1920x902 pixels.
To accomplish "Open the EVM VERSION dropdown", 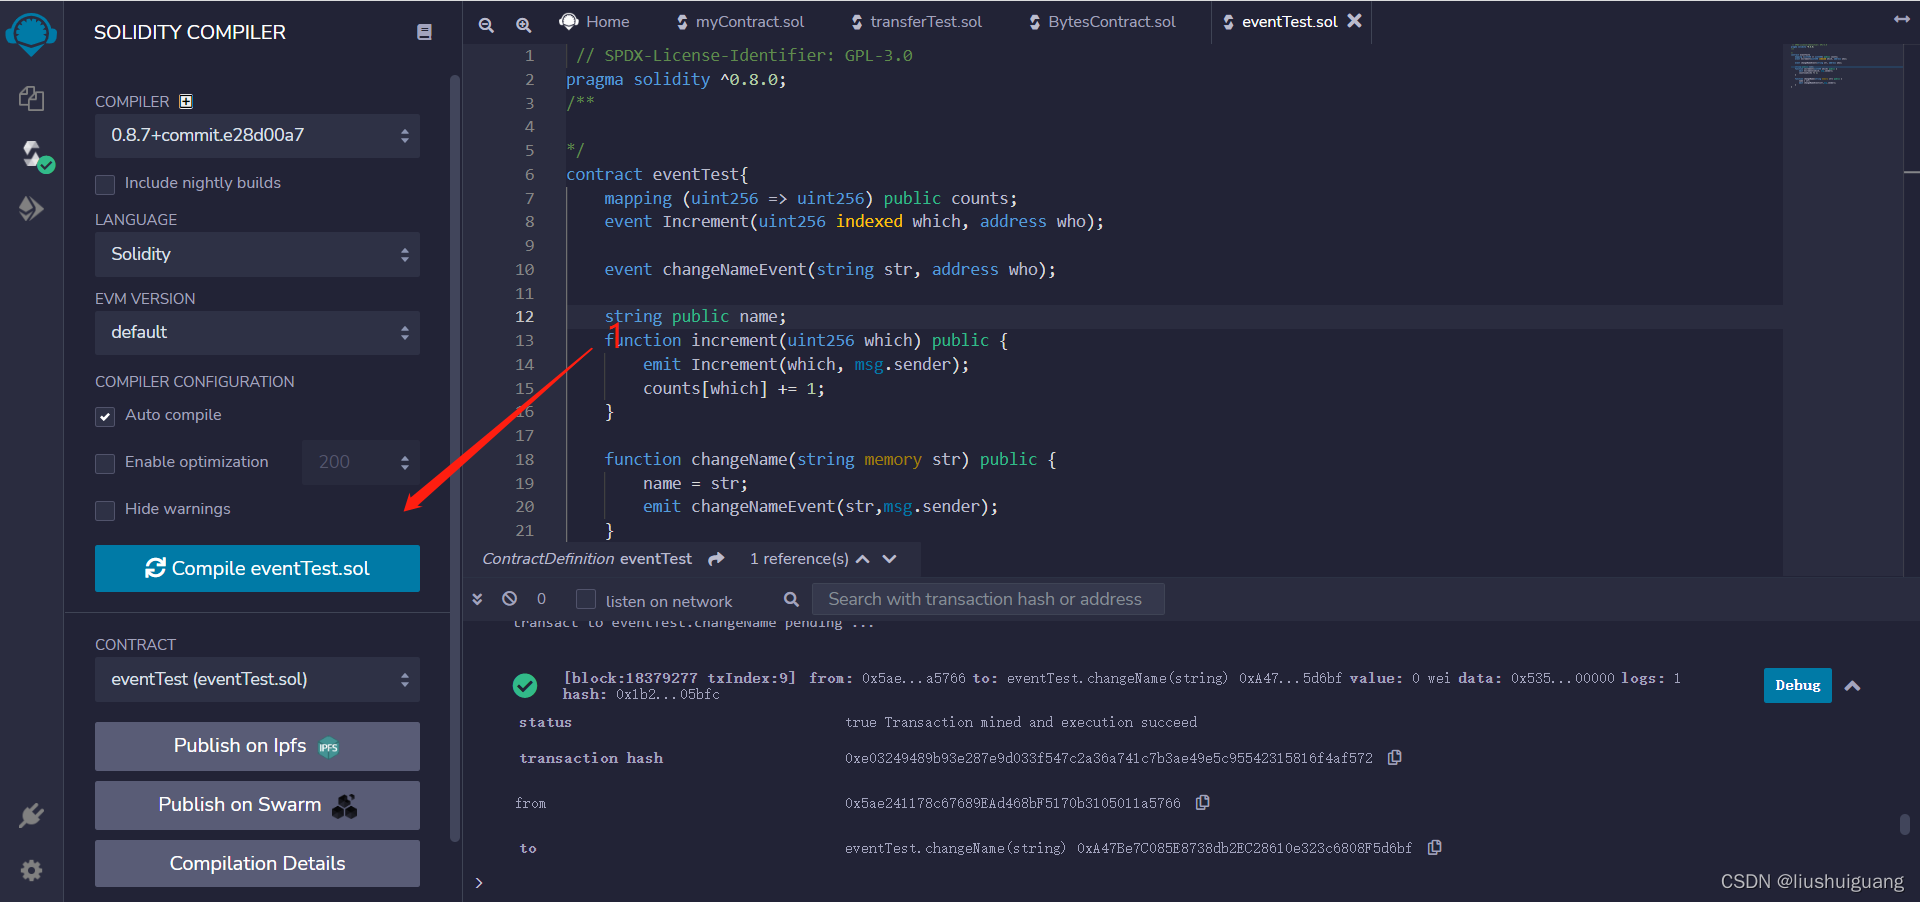I will click(256, 332).
